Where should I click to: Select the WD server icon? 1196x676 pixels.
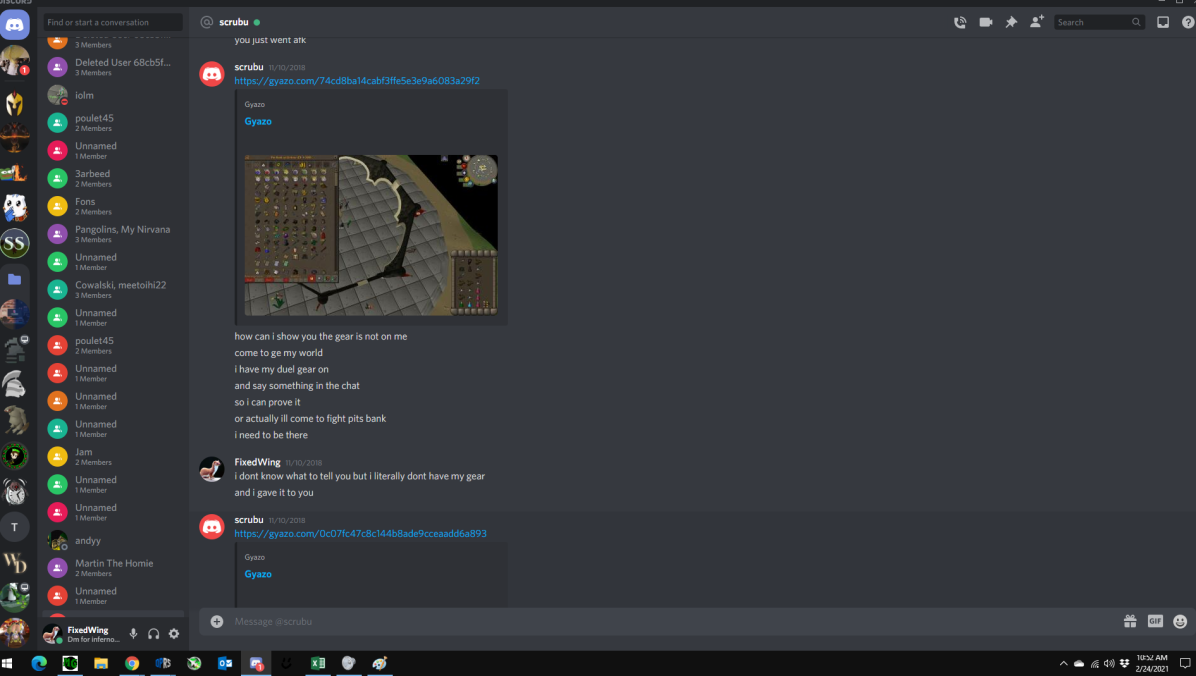tap(14, 563)
